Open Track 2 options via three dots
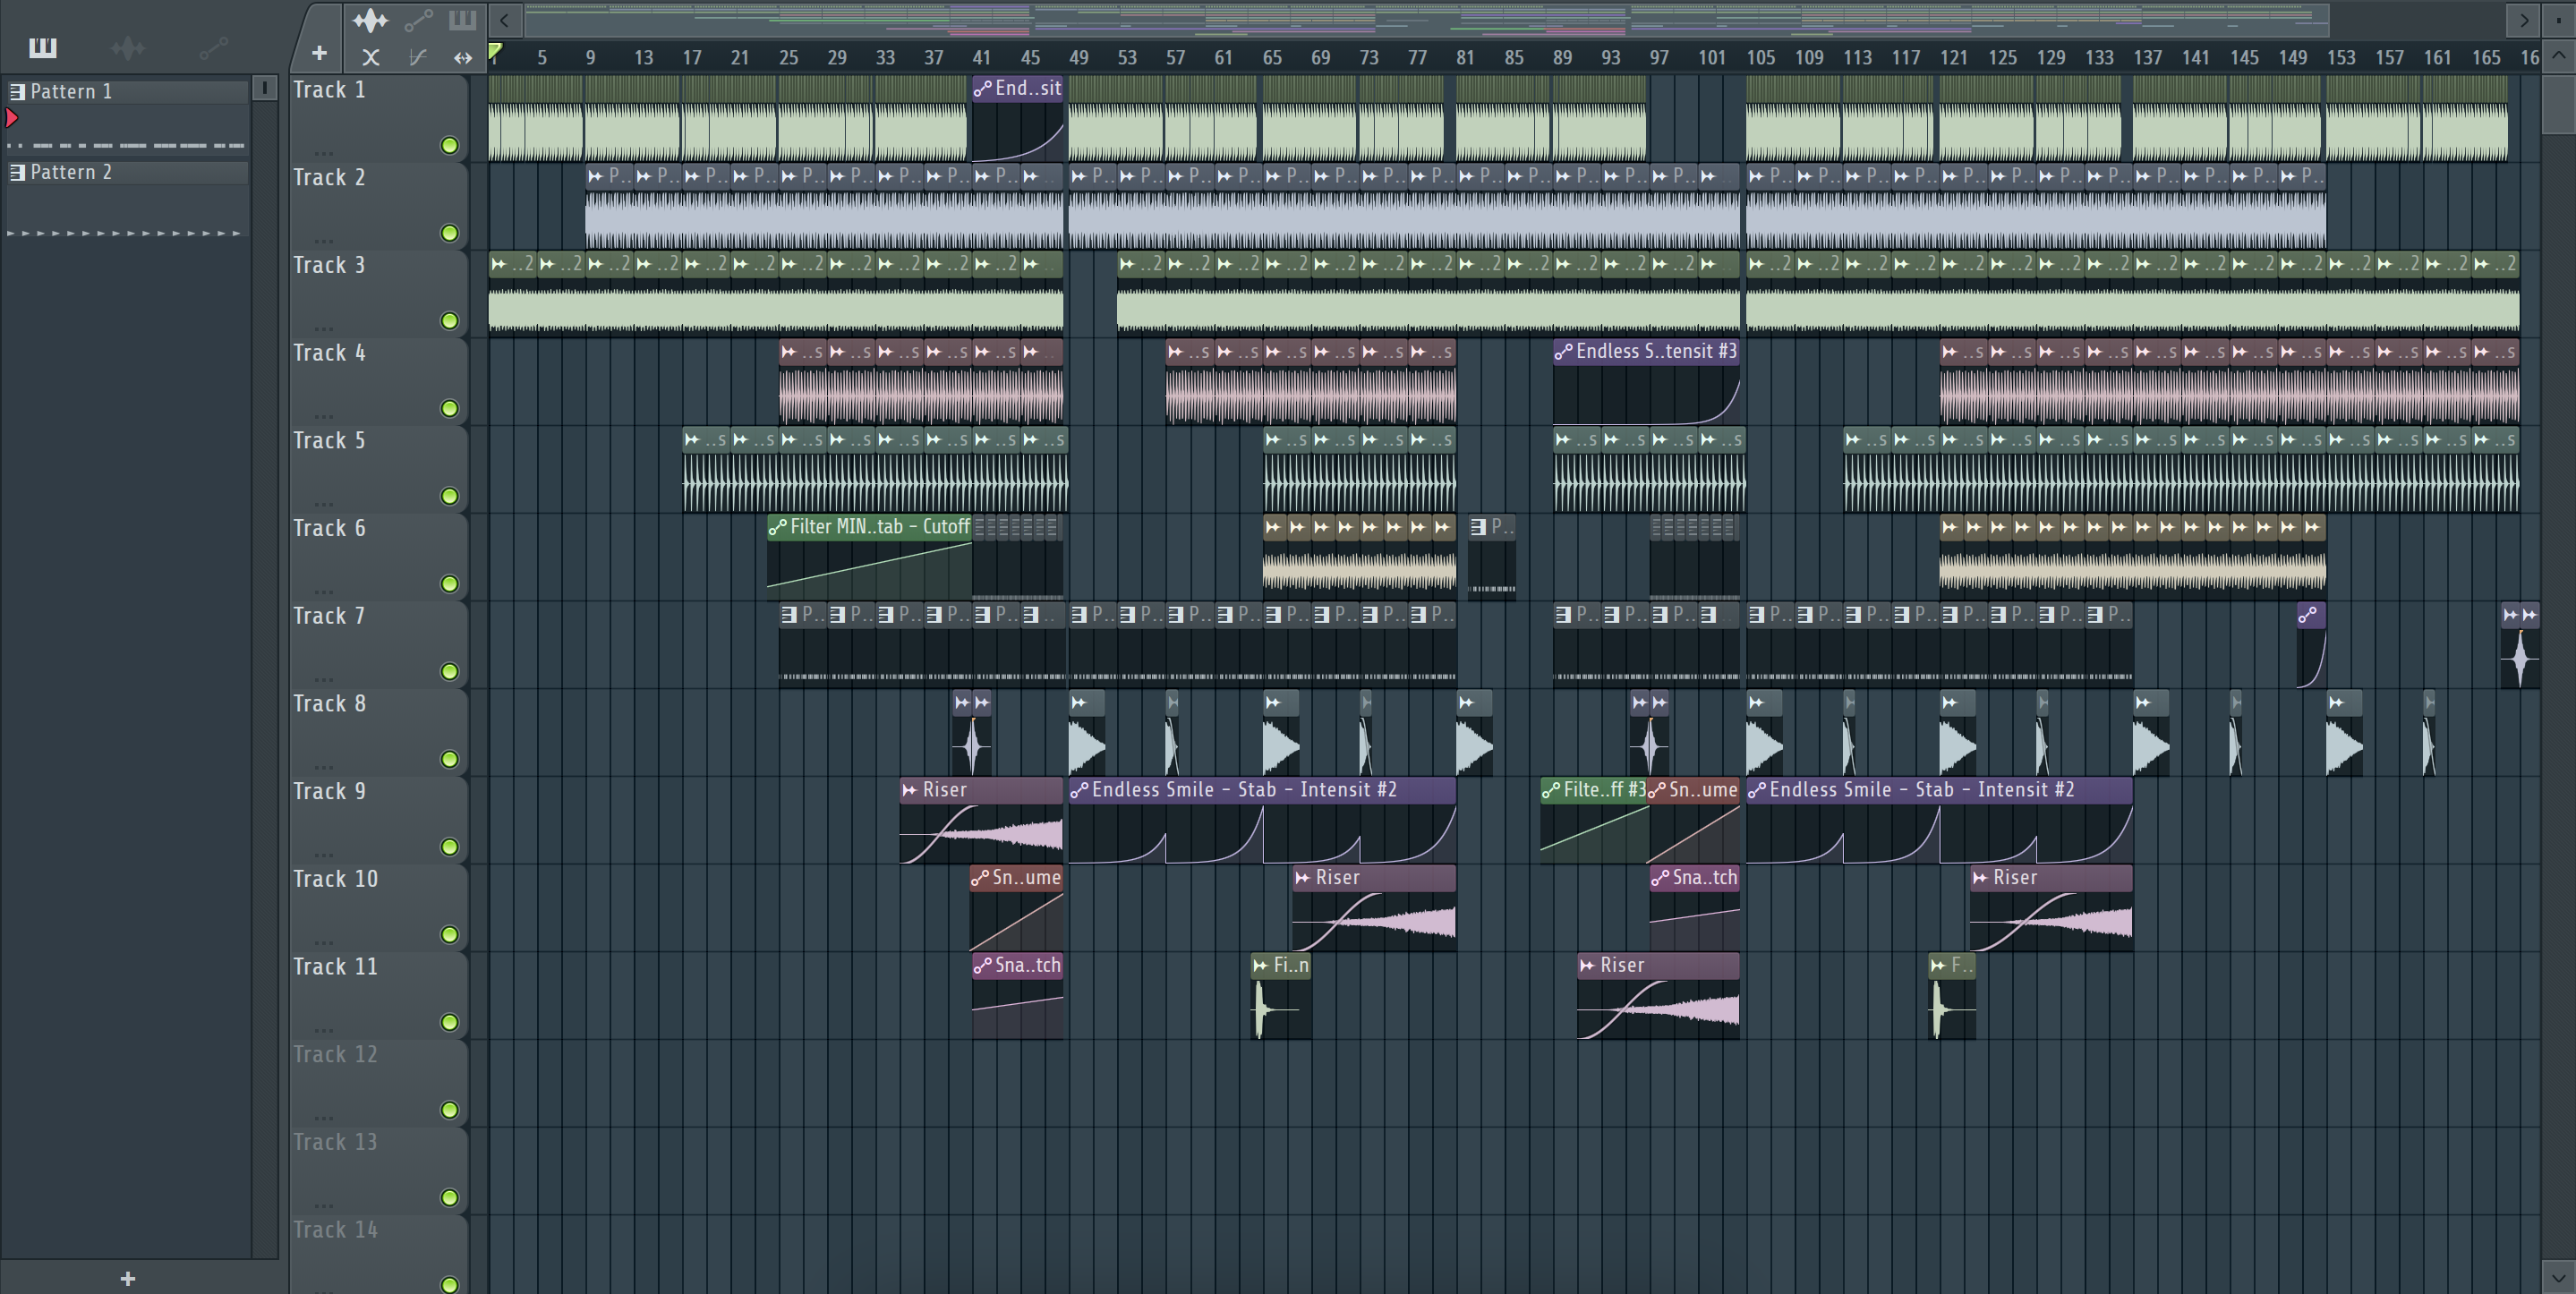Image resolution: width=2576 pixels, height=1294 pixels. point(323,241)
